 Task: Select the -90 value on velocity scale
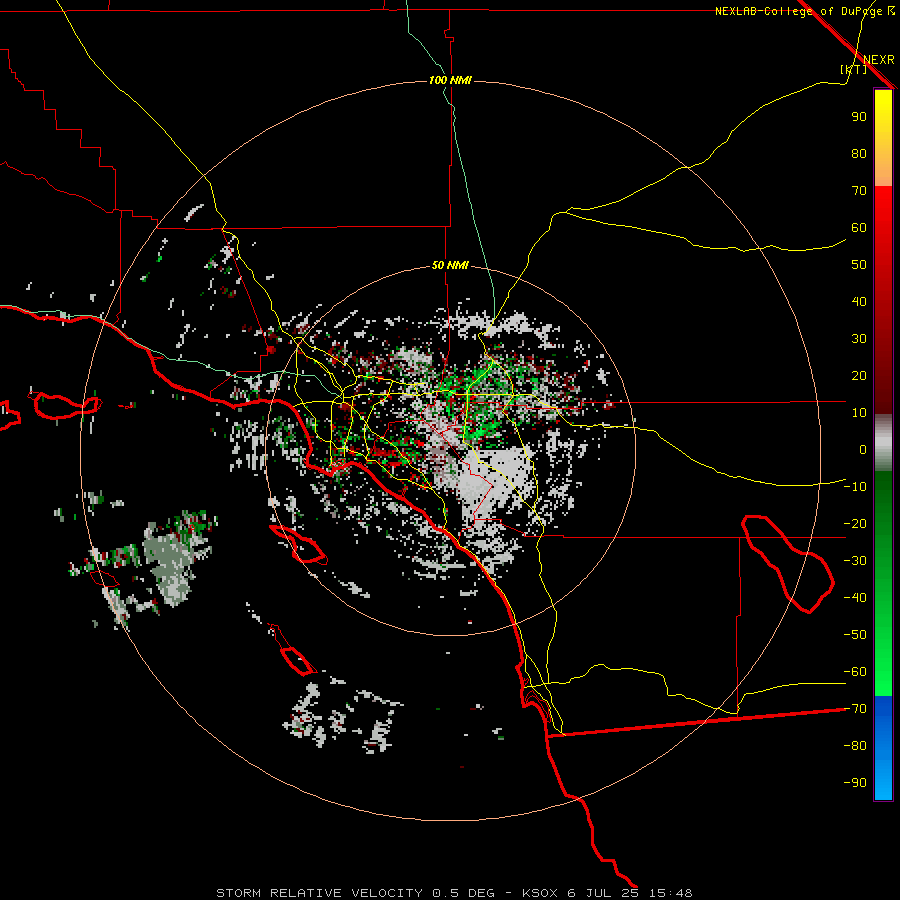tap(855, 783)
